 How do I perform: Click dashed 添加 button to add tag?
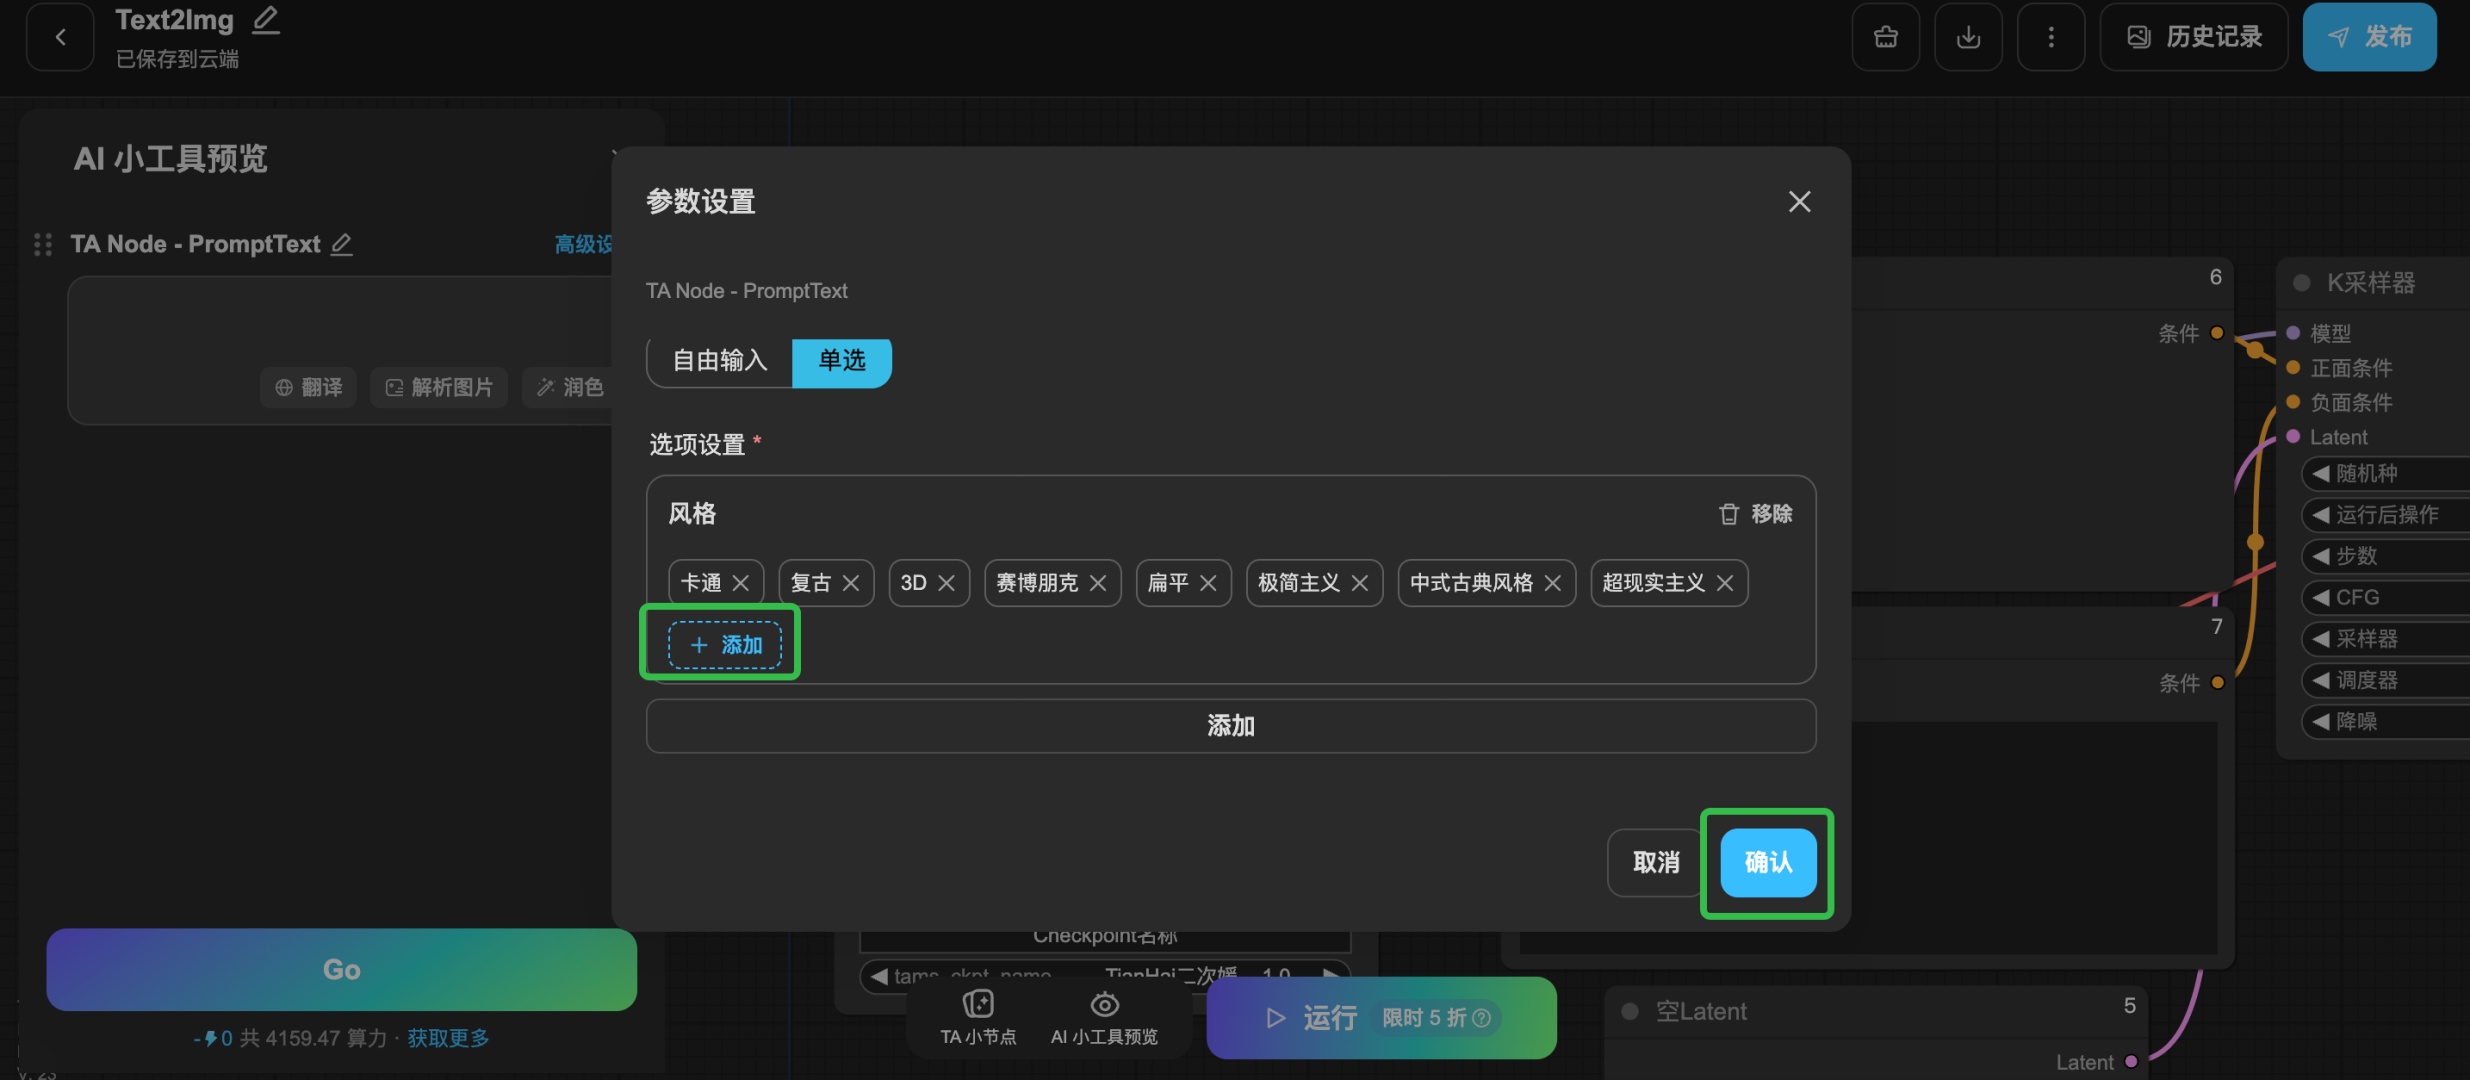tap(725, 645)
